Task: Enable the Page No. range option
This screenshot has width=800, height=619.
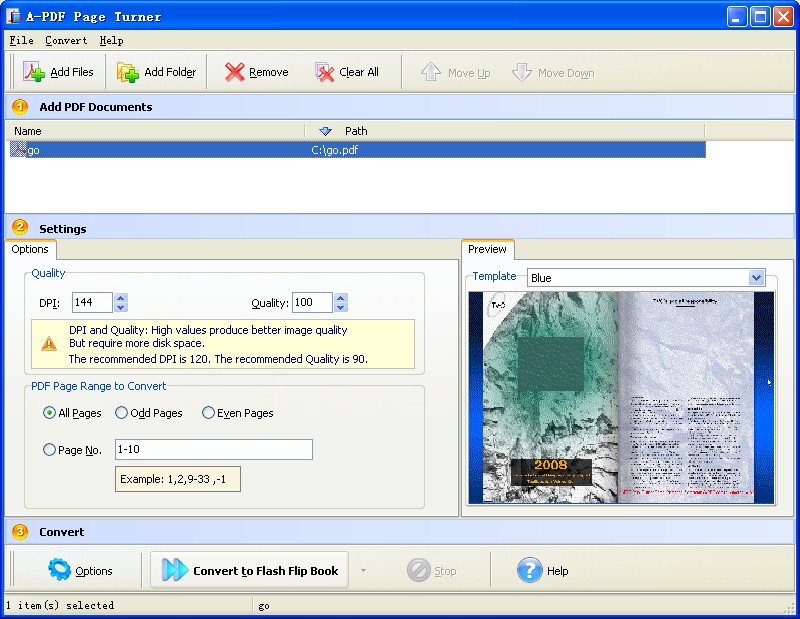Action: coord(48,448)
